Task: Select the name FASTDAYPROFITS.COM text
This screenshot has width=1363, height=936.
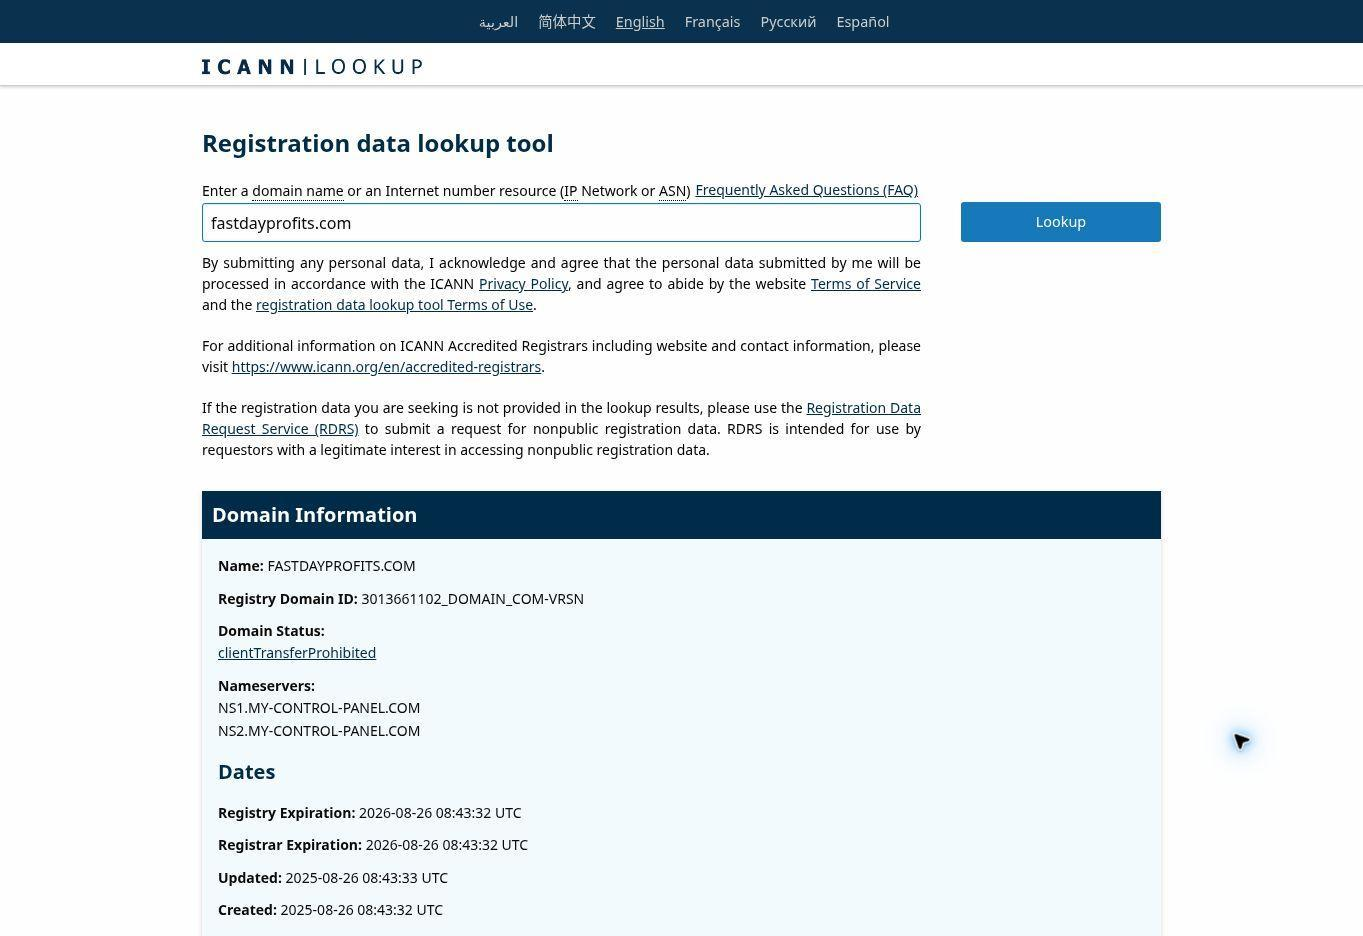Action: [341, 566]
